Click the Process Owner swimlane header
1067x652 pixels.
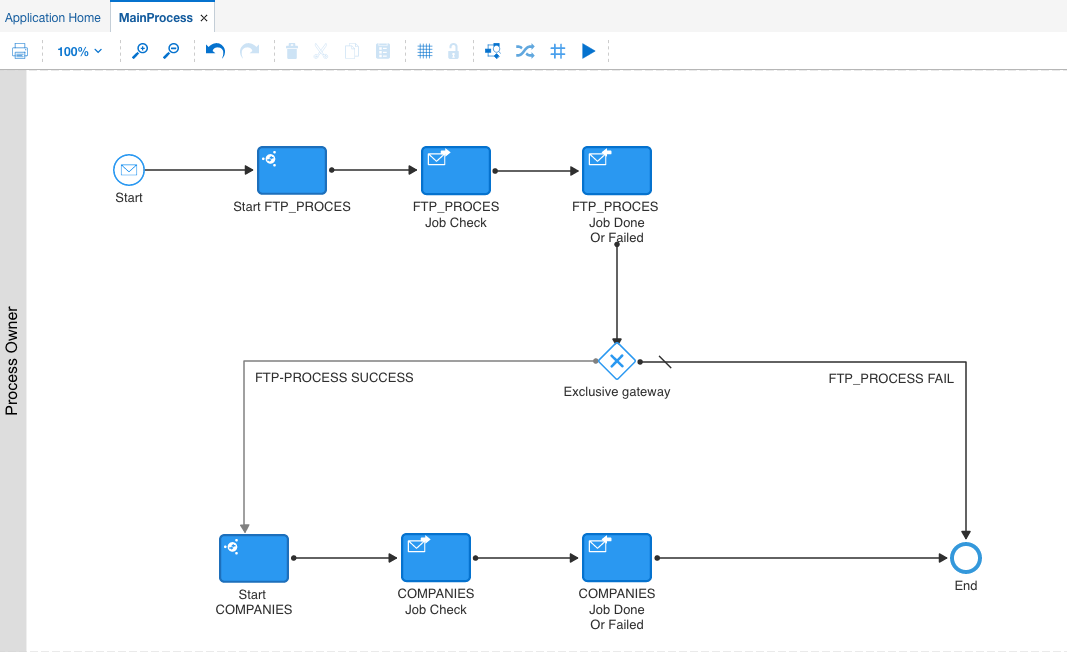point(13,361)
